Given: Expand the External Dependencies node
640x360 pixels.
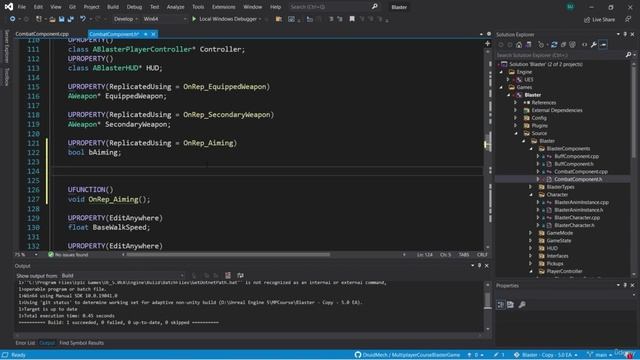Looking at the screenshot, I should click(516, 110).
